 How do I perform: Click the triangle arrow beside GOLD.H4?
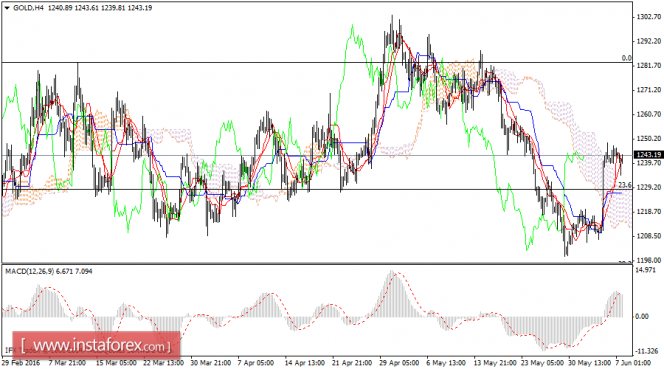click(x=7, y=8)
